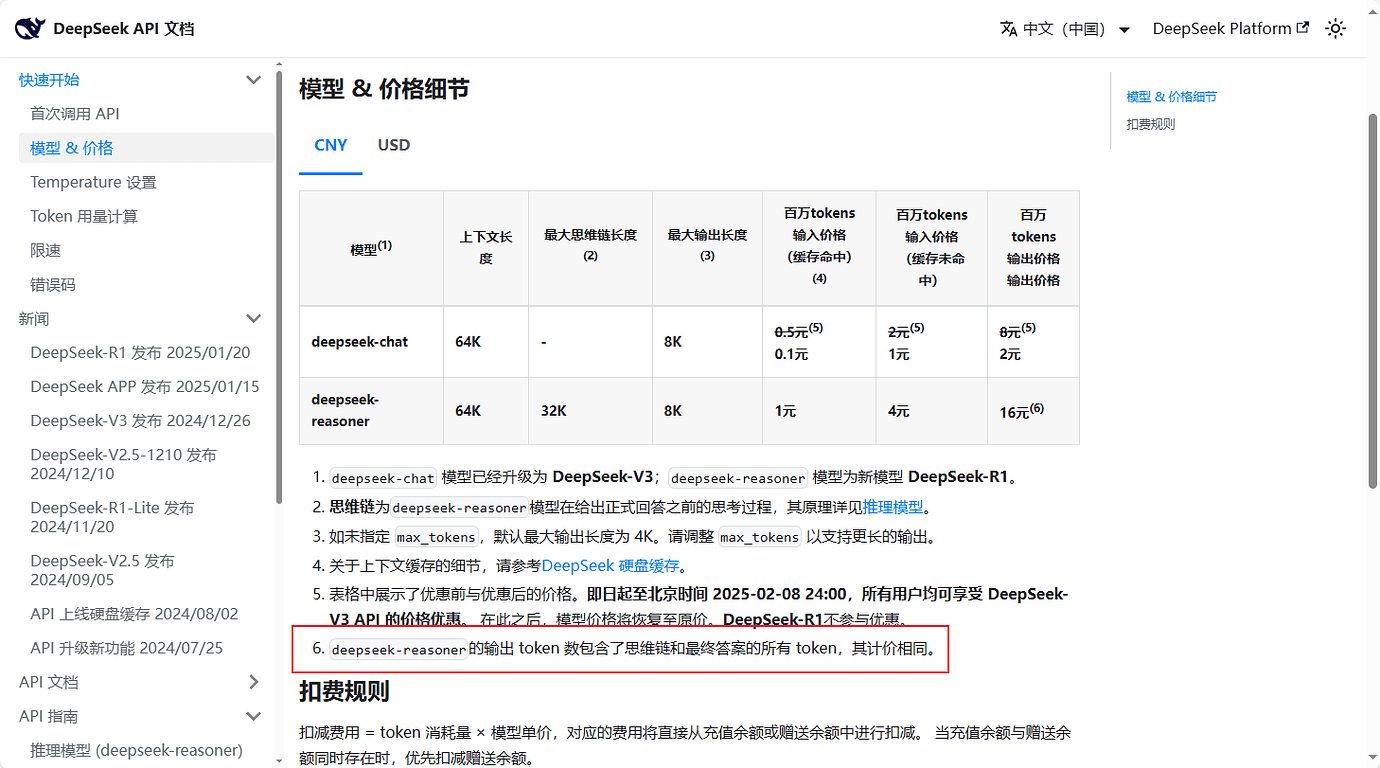Collapse the API 指南 section chevron
The height and width of the screenshot is (768, 1380).
pyautogui.click(x=253, y=716)
